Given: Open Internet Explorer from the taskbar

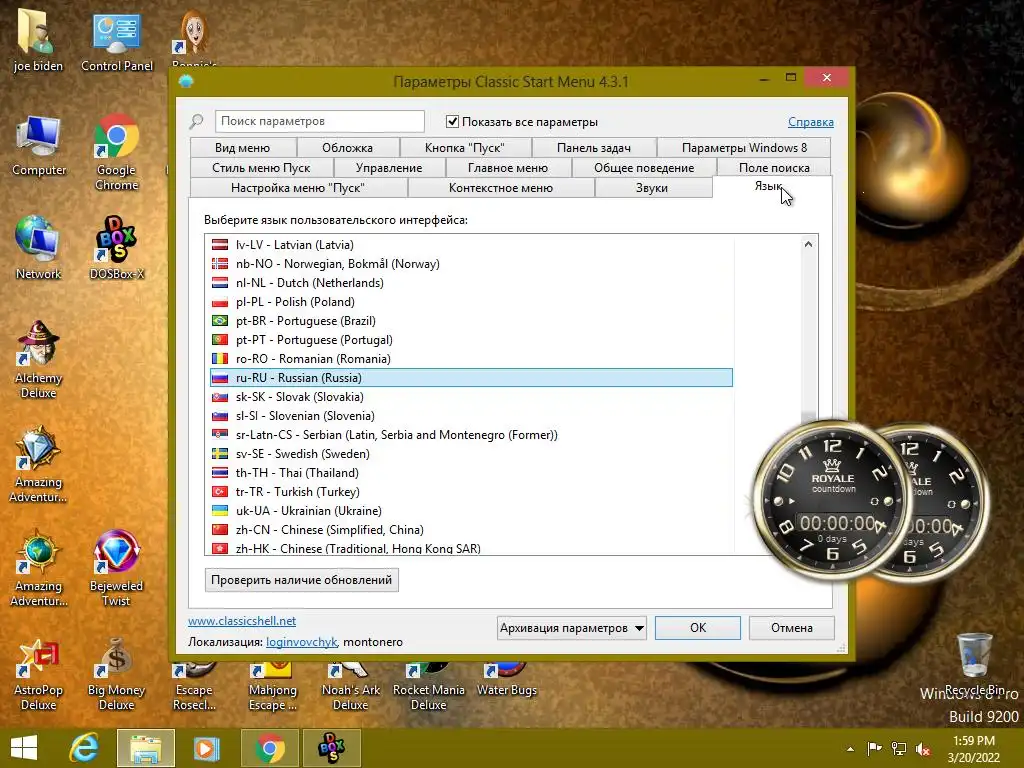Looking at the screenshot, I should [x=85, y=748].
